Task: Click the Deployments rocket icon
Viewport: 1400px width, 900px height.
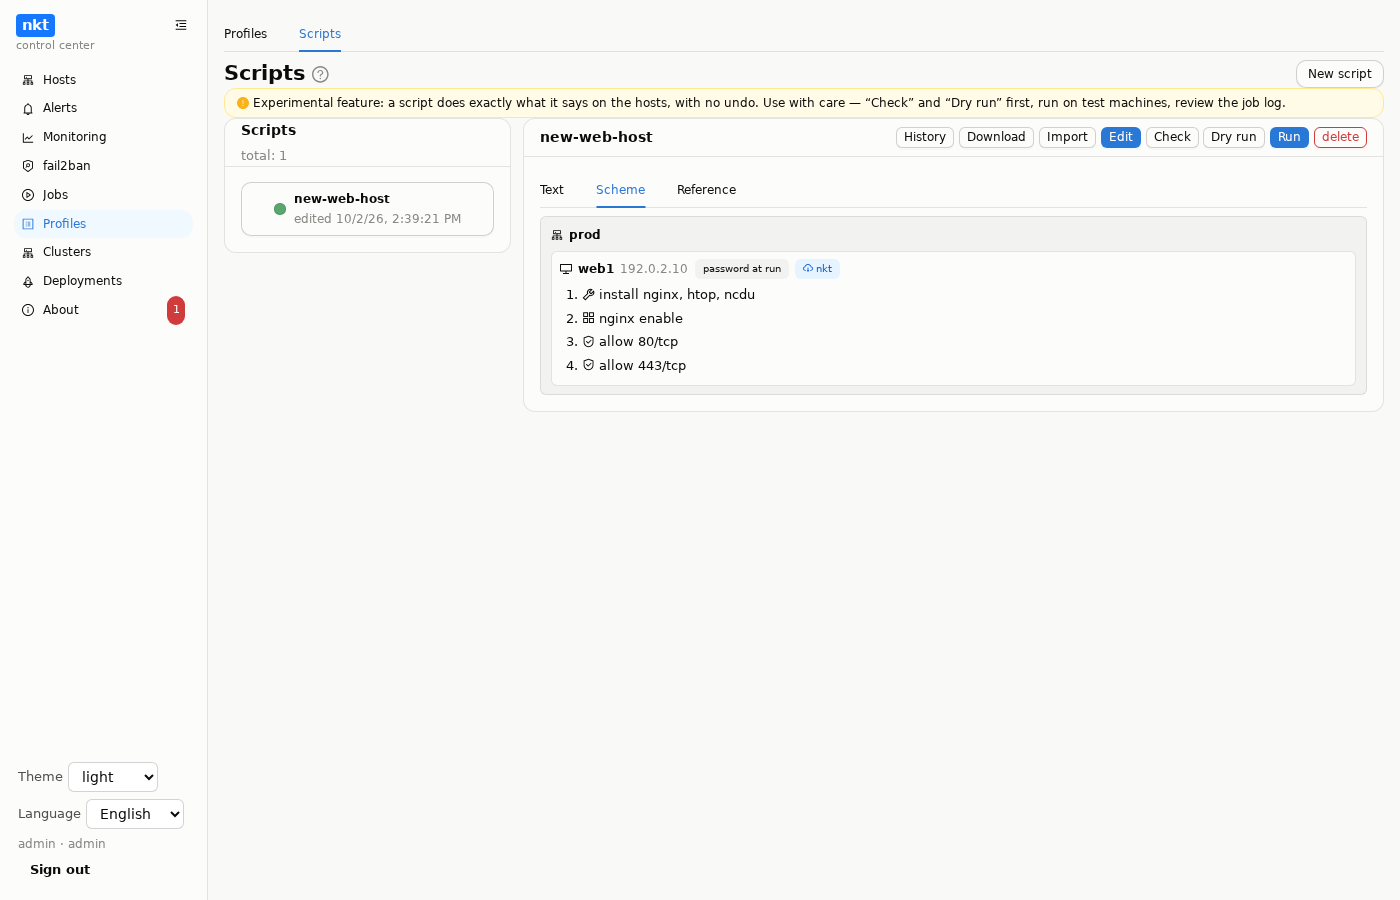Action: 28,281
